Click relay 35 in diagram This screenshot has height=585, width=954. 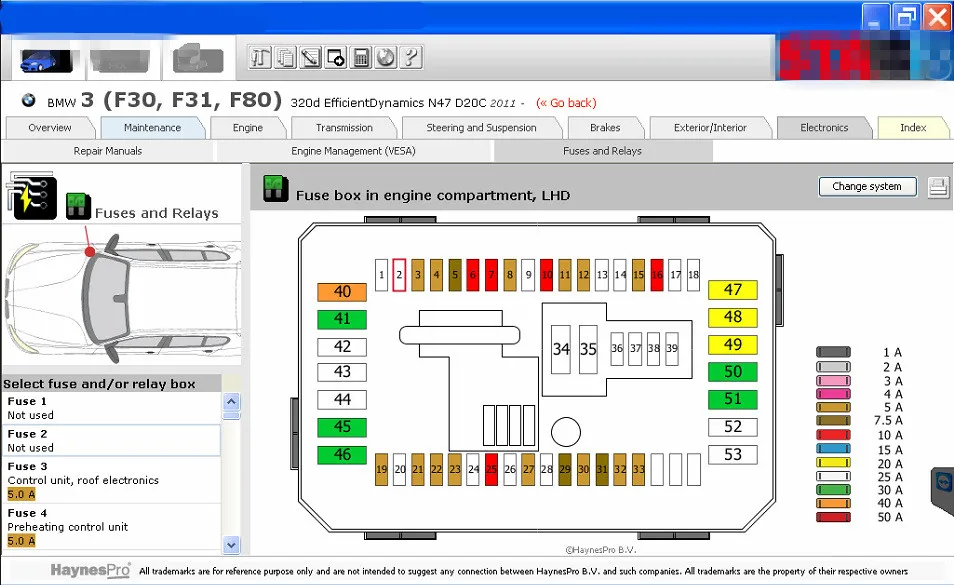point(588,349)
